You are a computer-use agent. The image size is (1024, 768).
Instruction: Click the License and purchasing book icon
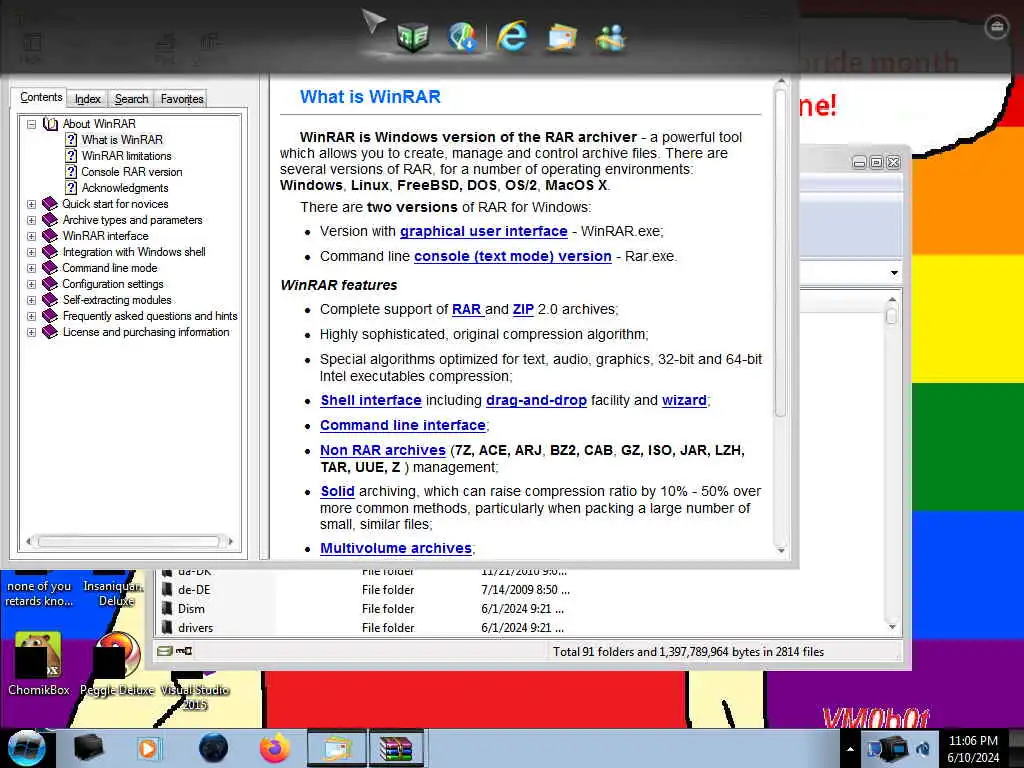tap(50, 332)
